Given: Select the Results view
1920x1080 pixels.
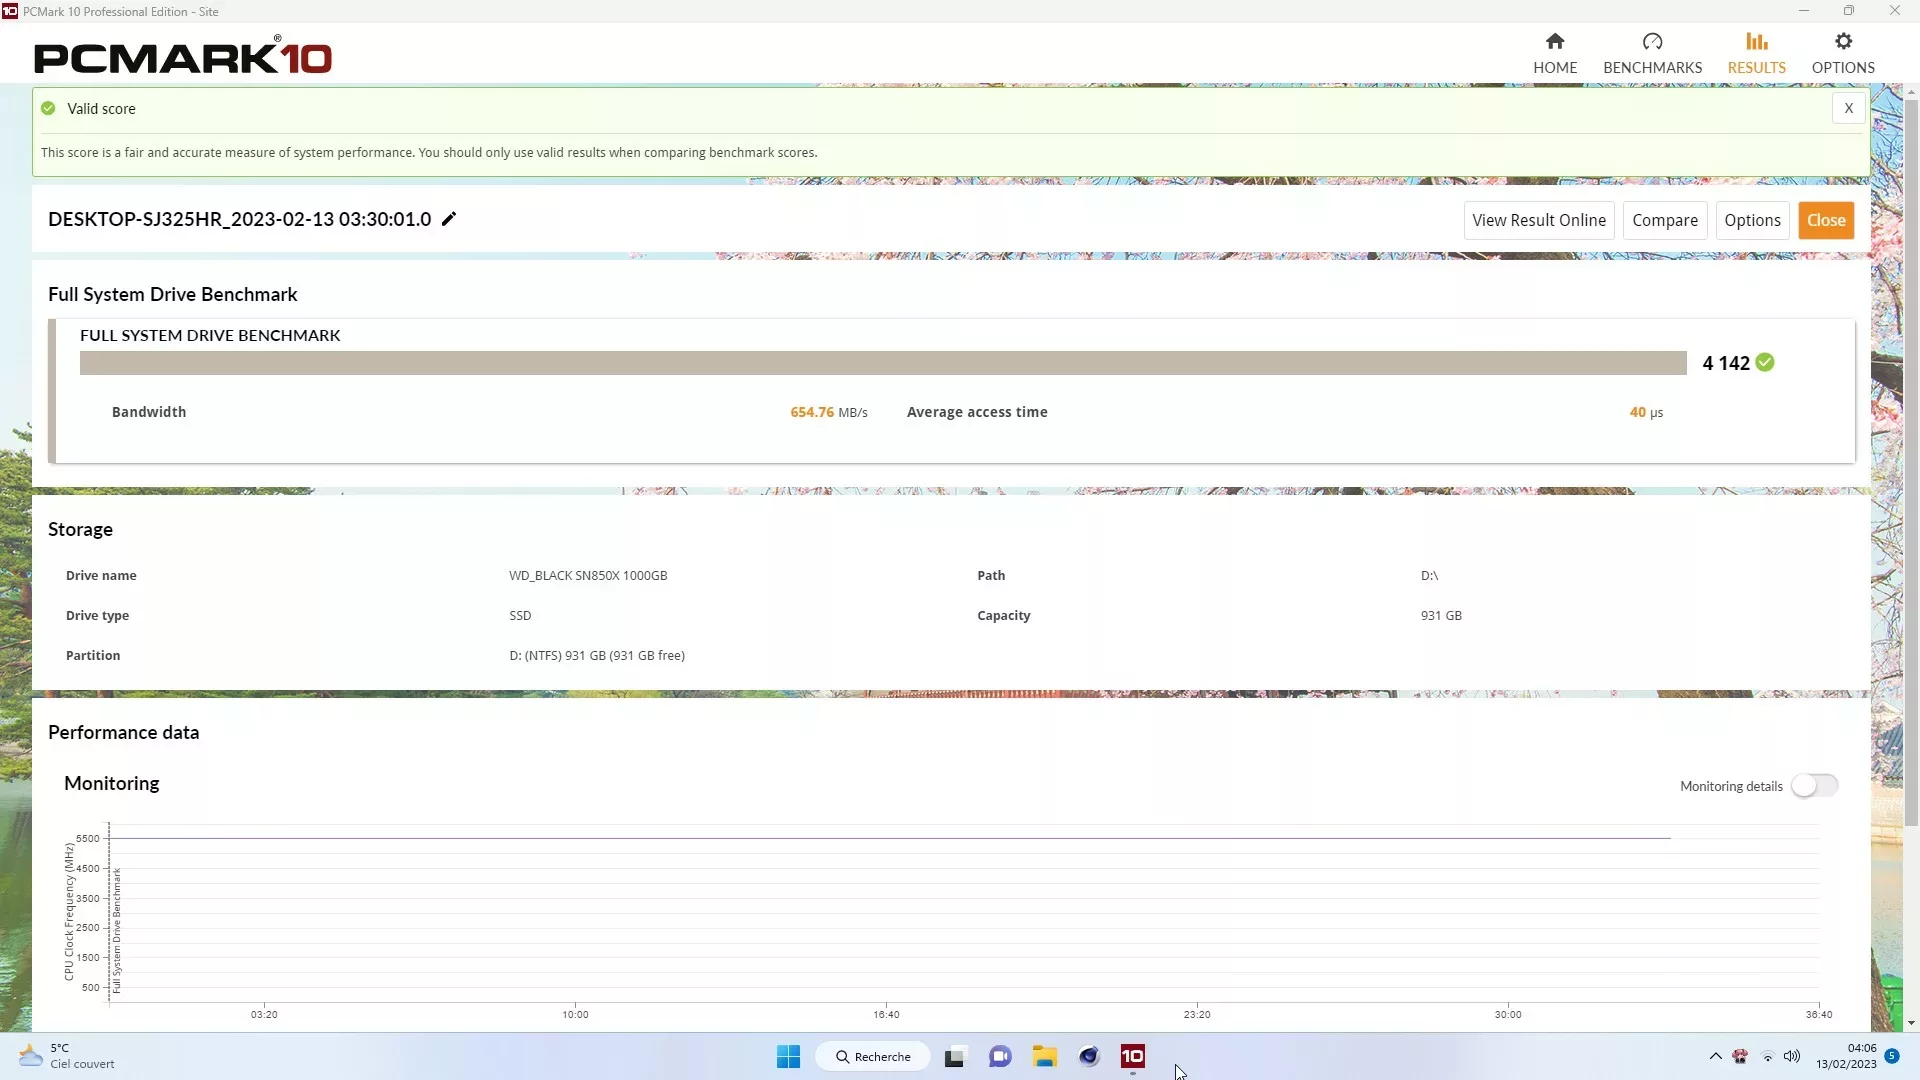Looking at the screenshot, I should [x=1757, y=53].
